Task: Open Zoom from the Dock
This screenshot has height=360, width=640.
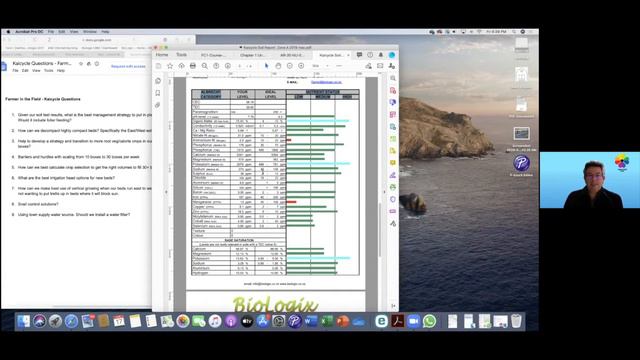Action: coord(413,321)
